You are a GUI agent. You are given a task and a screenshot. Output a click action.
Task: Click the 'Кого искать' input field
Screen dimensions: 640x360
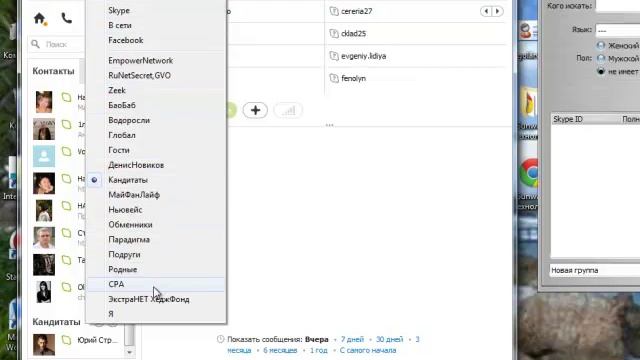point(618,6)
